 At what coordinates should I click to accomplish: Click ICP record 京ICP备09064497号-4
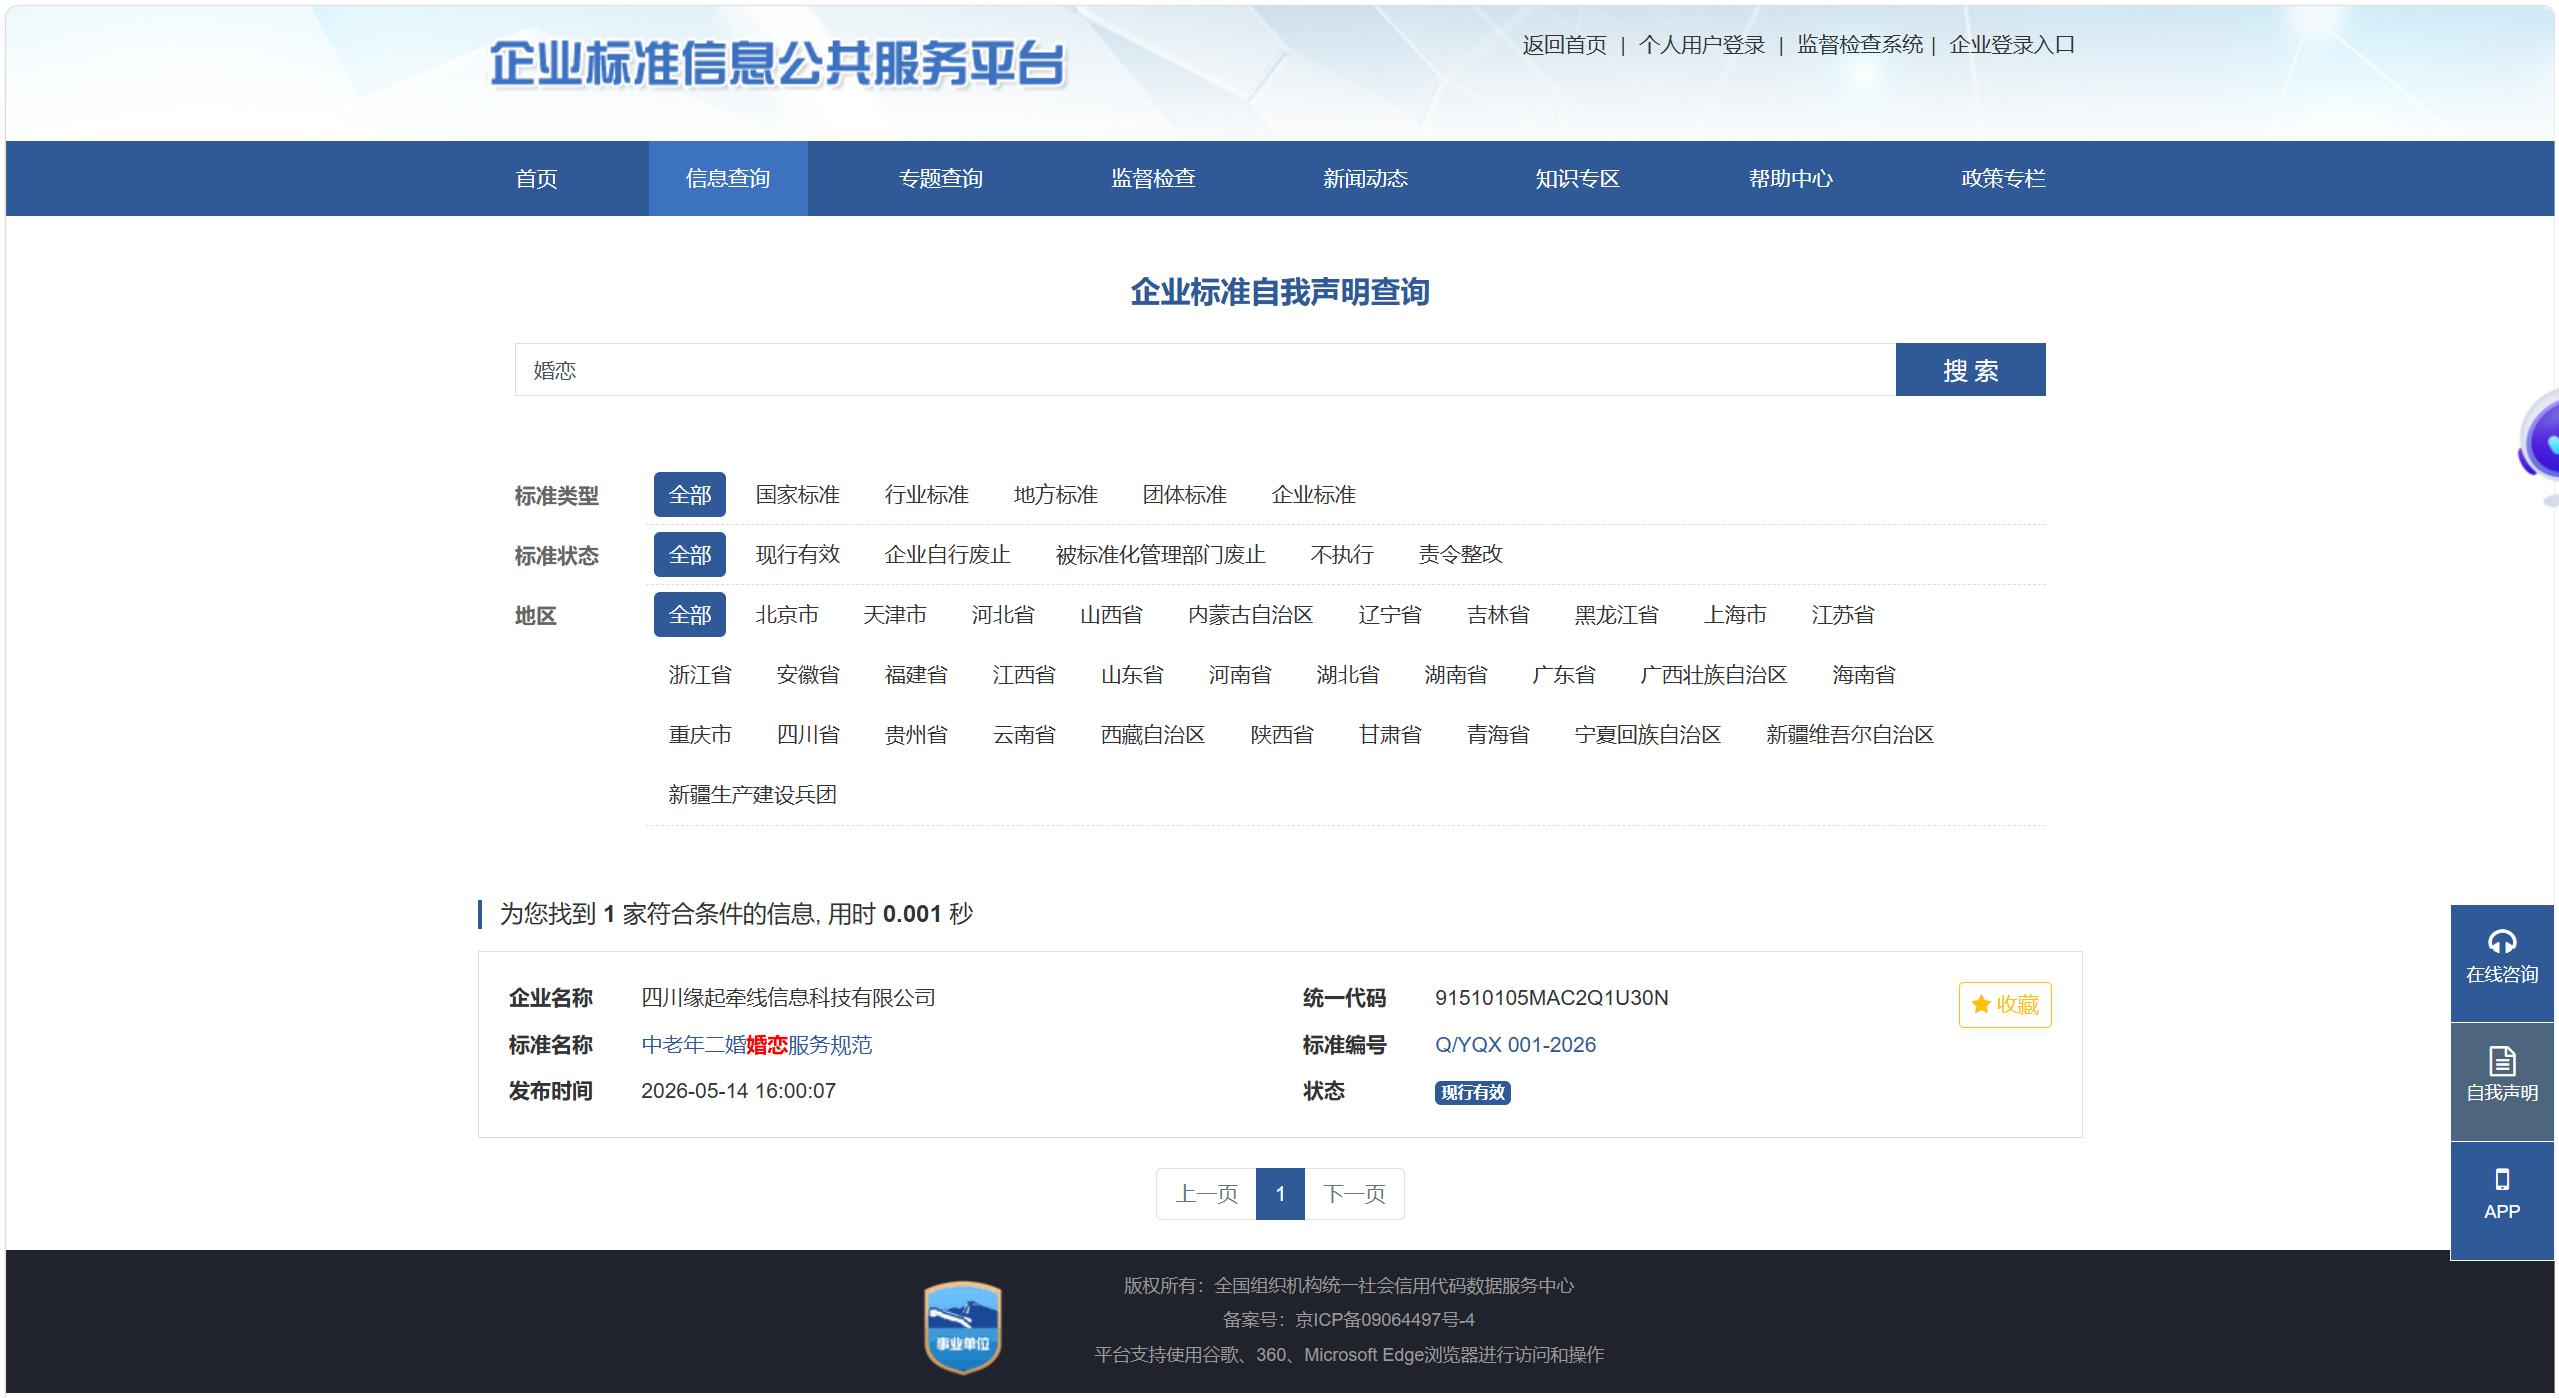coord(1384,1320)
